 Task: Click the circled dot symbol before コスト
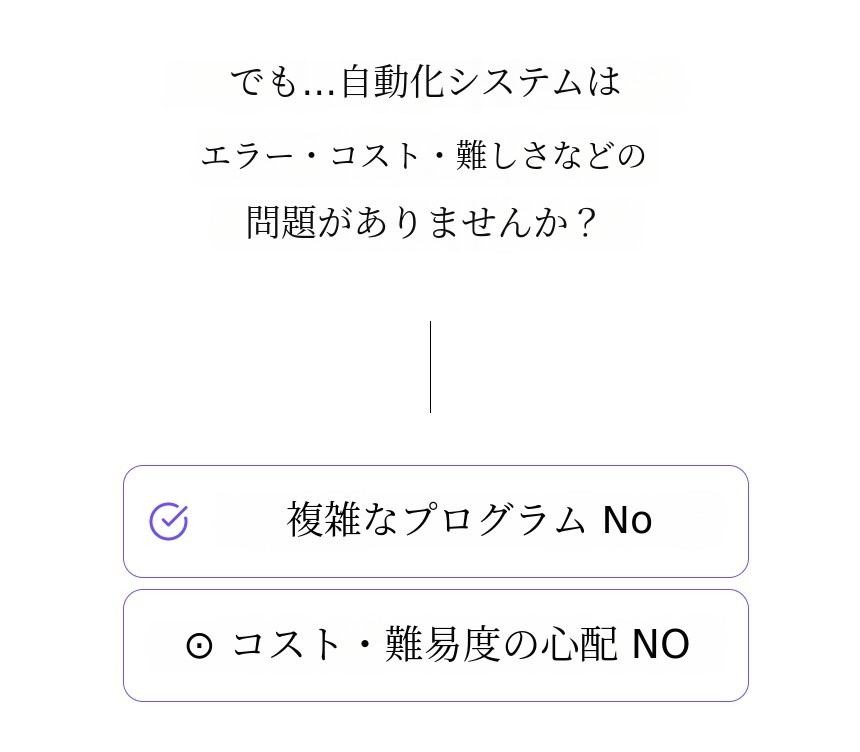pos(199,646)
